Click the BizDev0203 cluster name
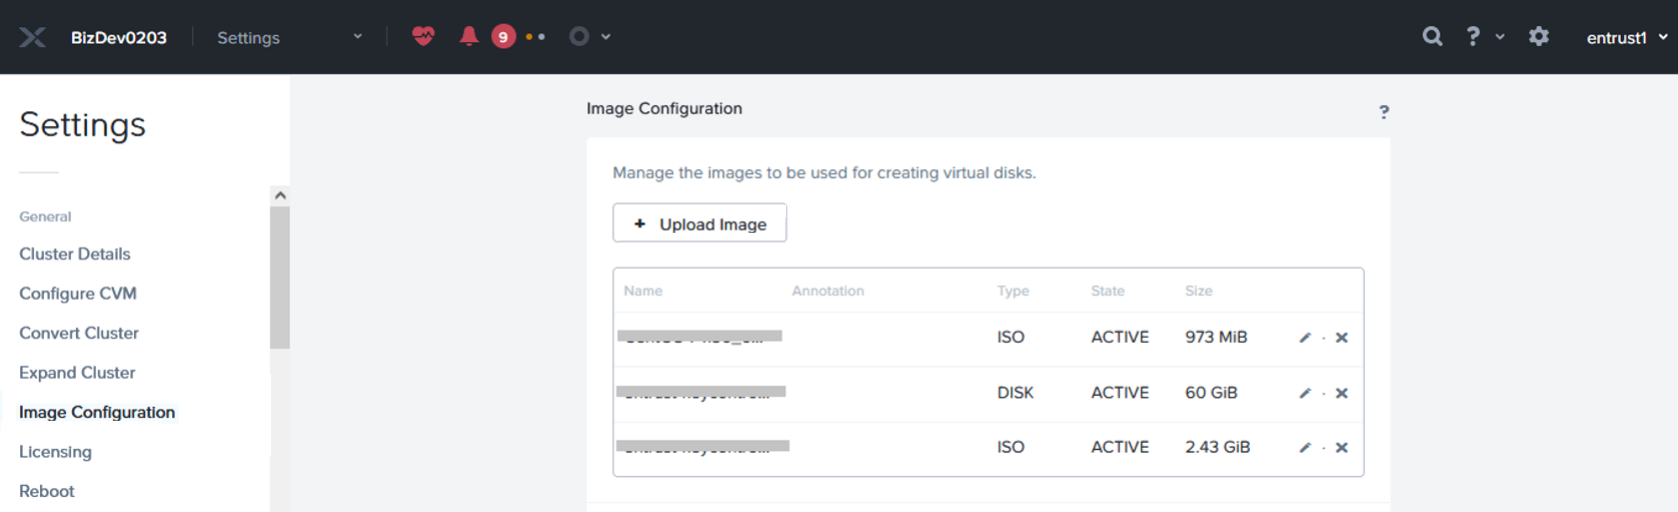 click(119, 37)
